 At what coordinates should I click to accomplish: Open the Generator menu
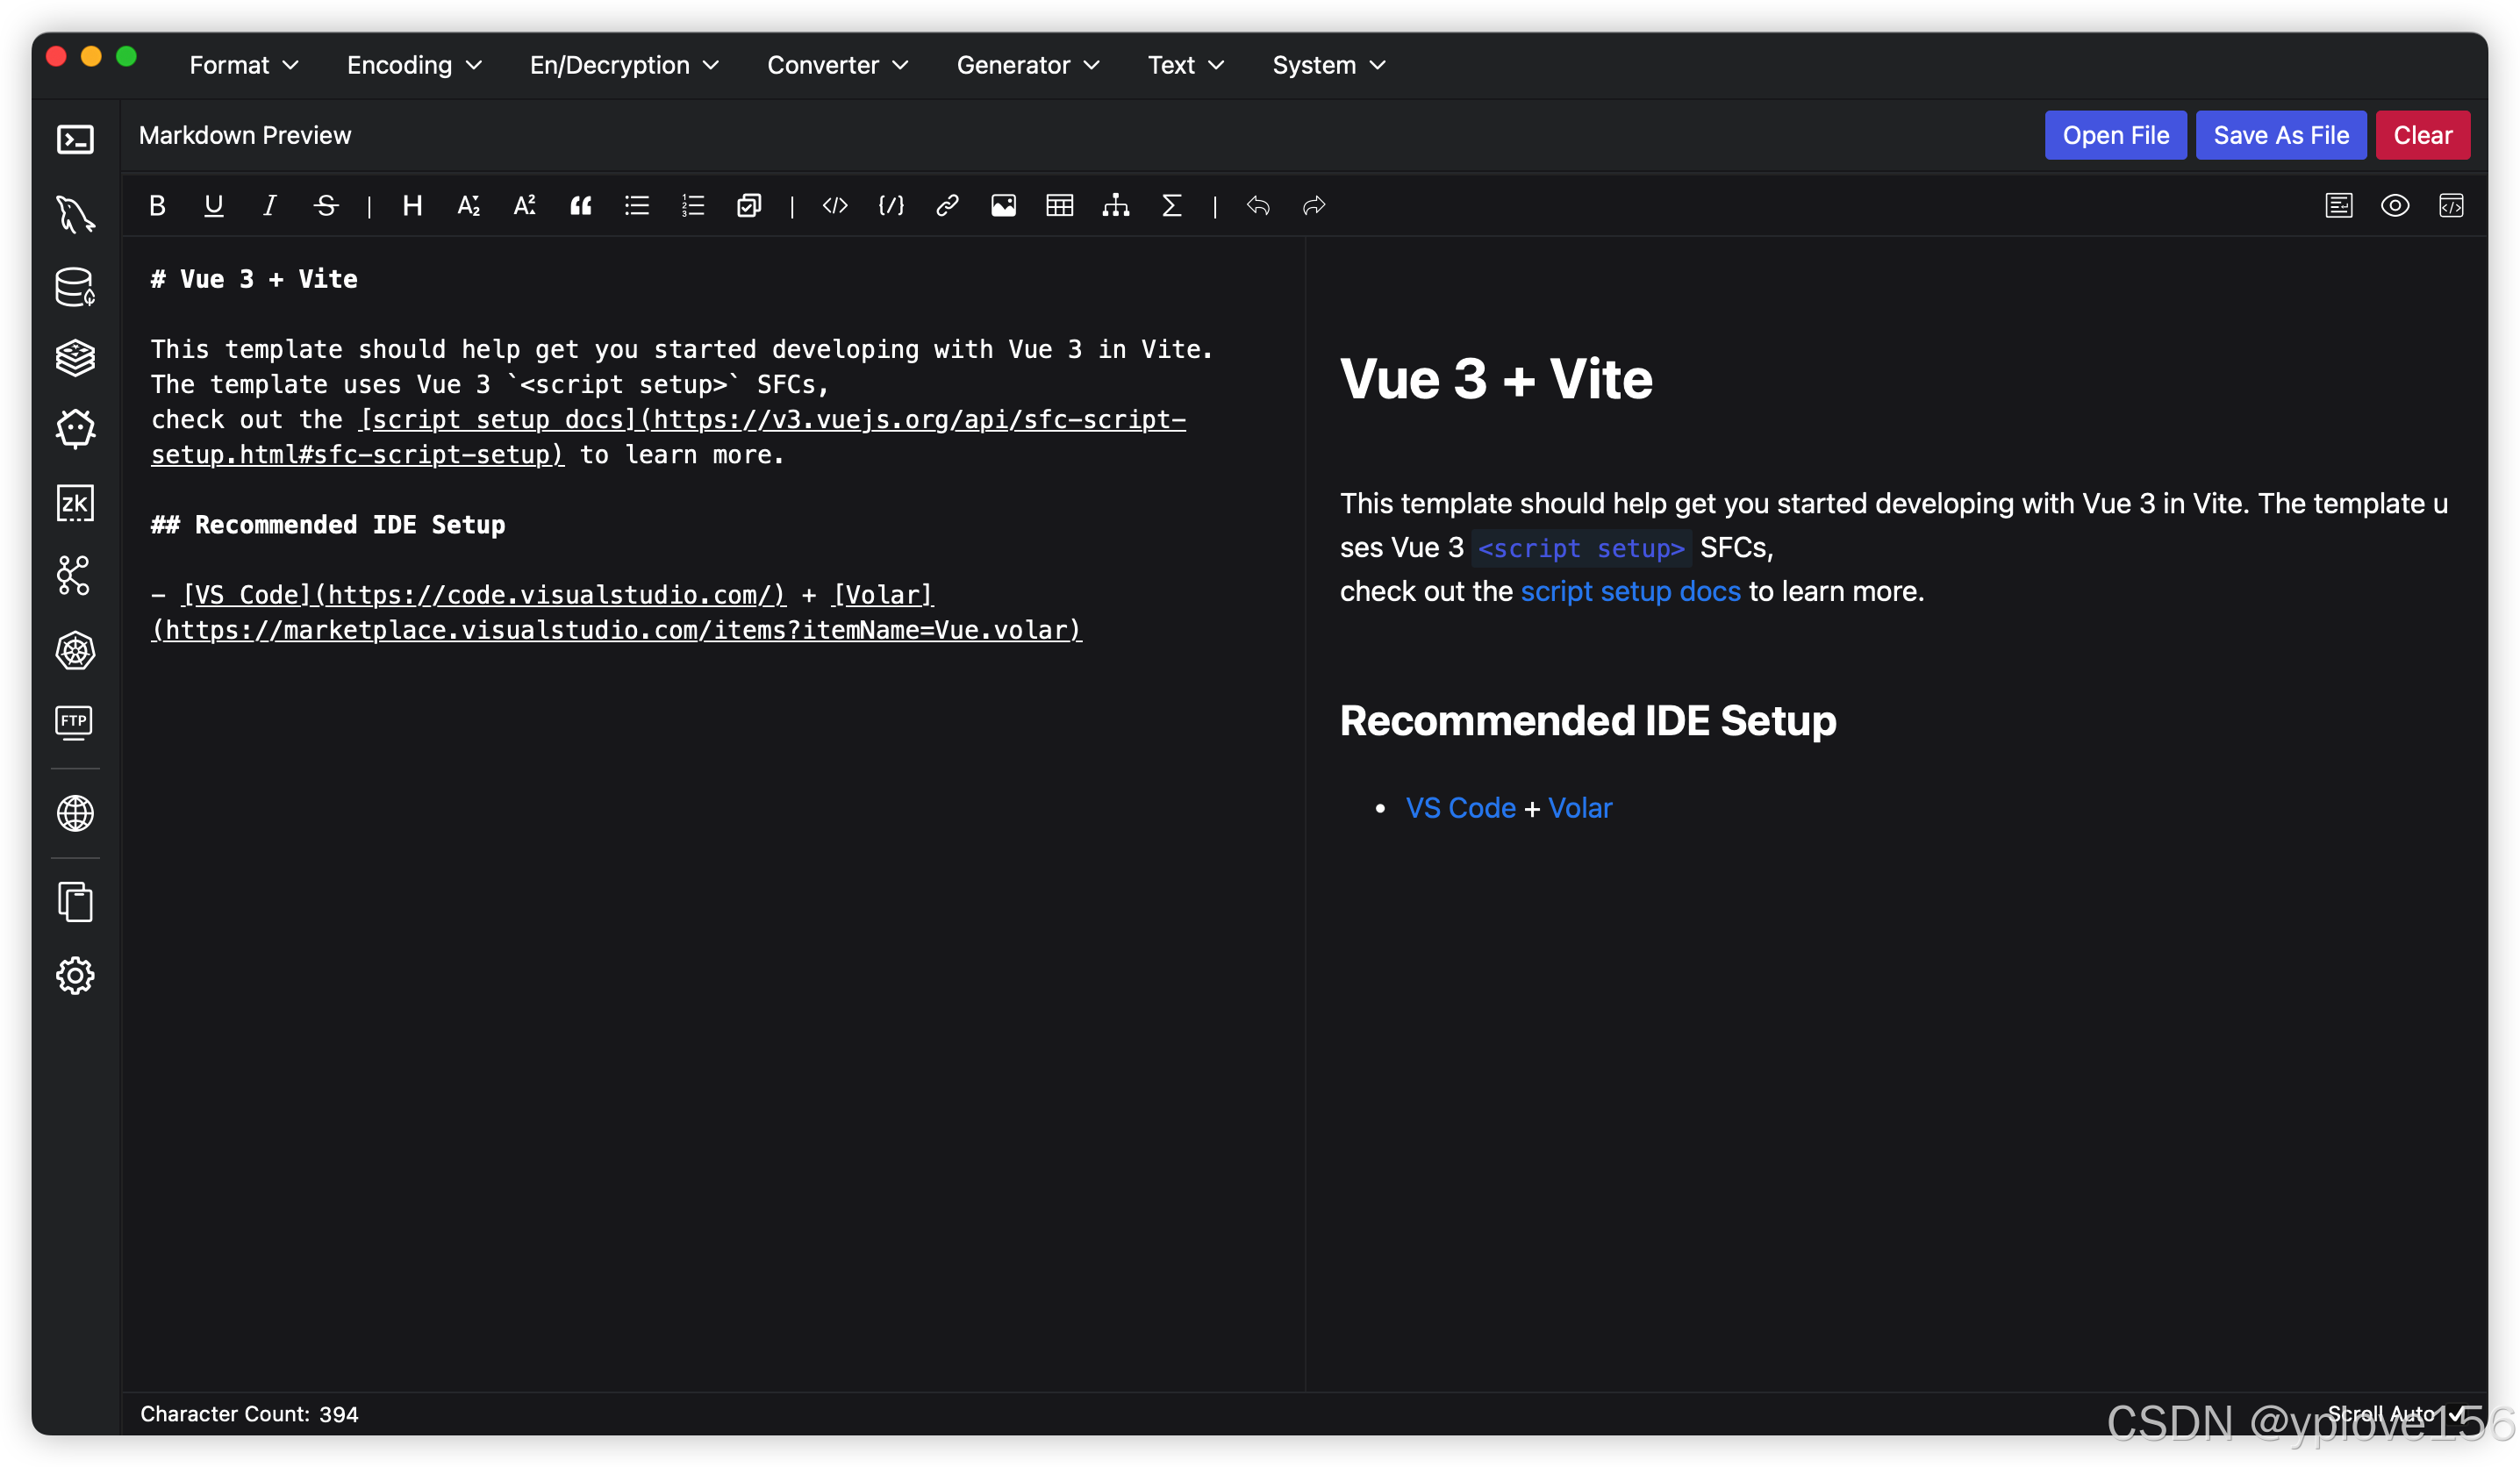coord(1028,65)
